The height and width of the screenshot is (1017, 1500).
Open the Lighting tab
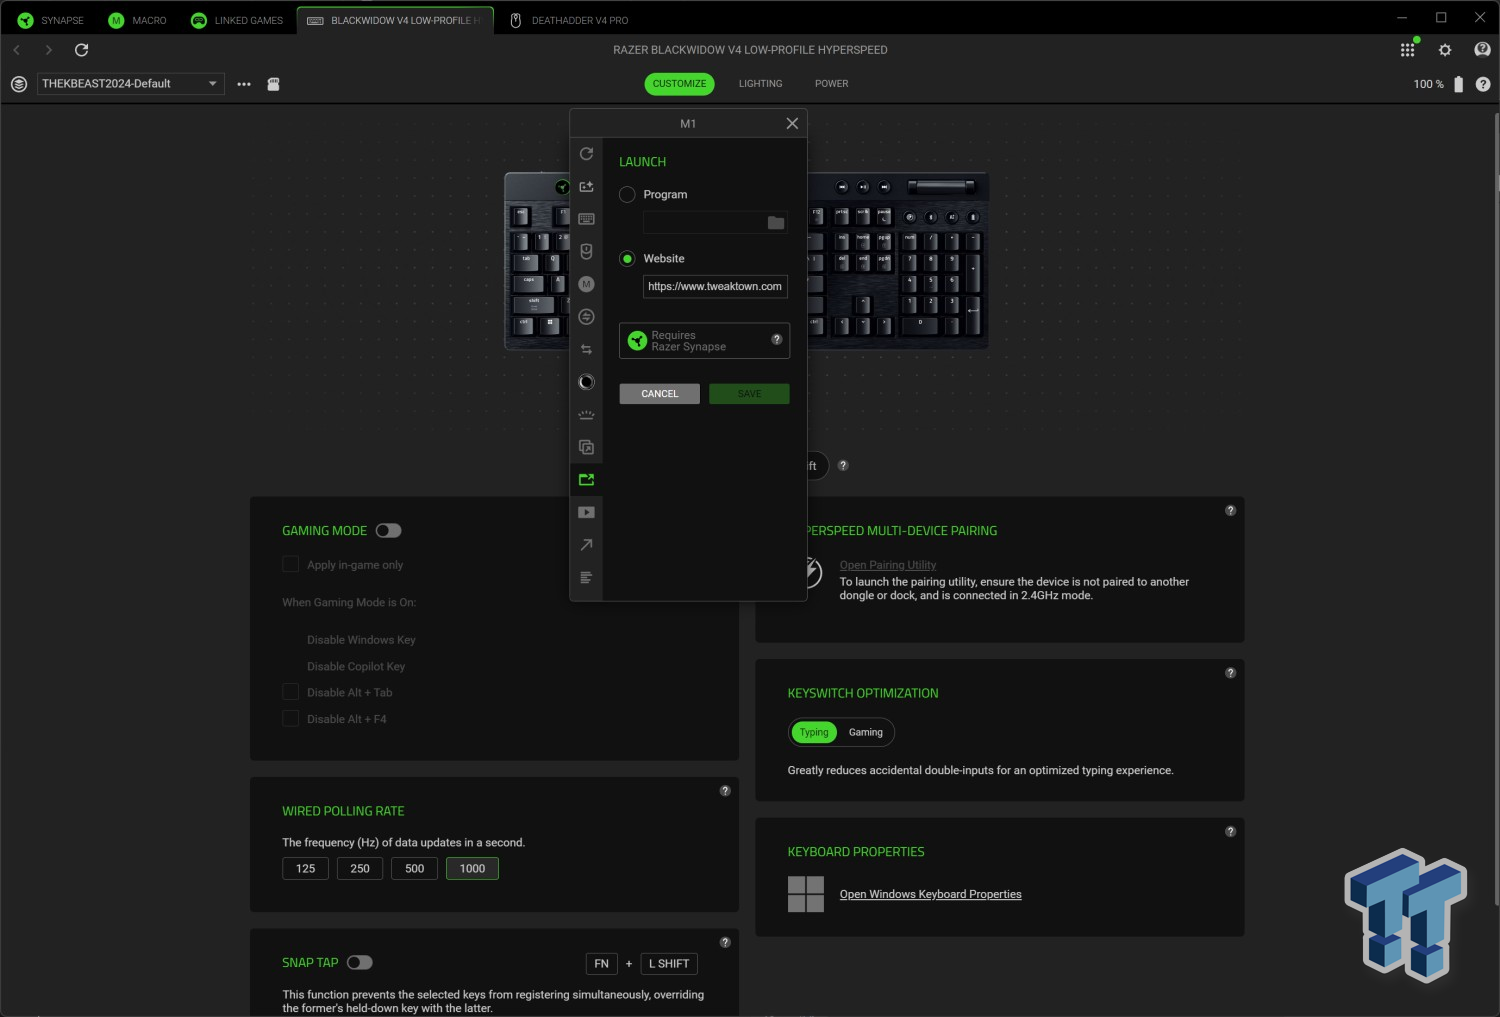(760, 84)
